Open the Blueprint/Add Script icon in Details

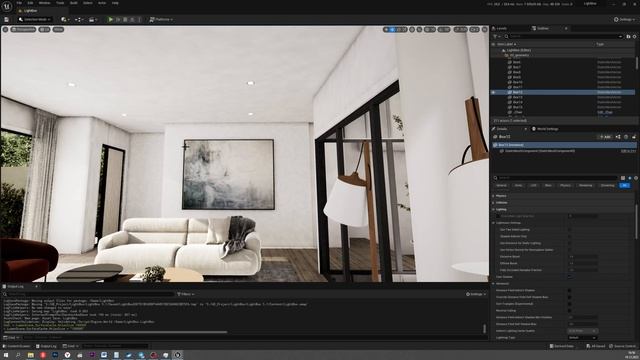coord(618,137)
